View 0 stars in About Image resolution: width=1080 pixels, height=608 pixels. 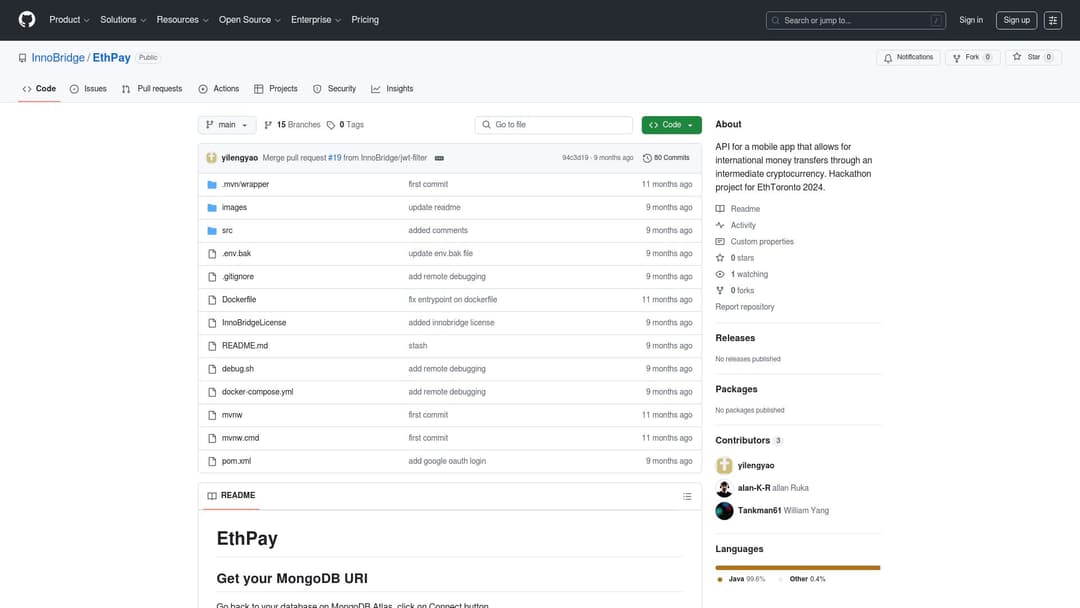tap(742, 258)
